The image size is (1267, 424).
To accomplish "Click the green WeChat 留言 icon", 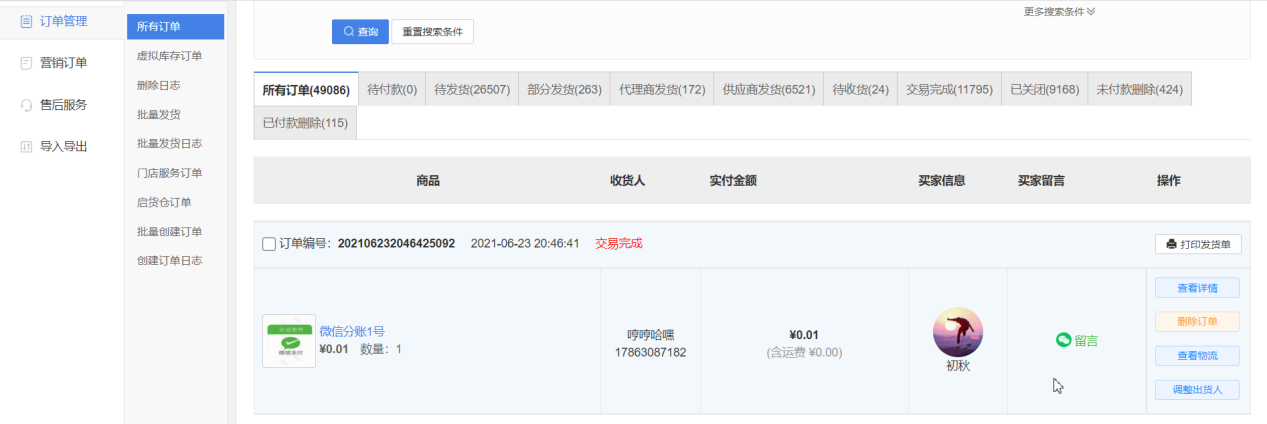I will click(x=1064, y=340).
